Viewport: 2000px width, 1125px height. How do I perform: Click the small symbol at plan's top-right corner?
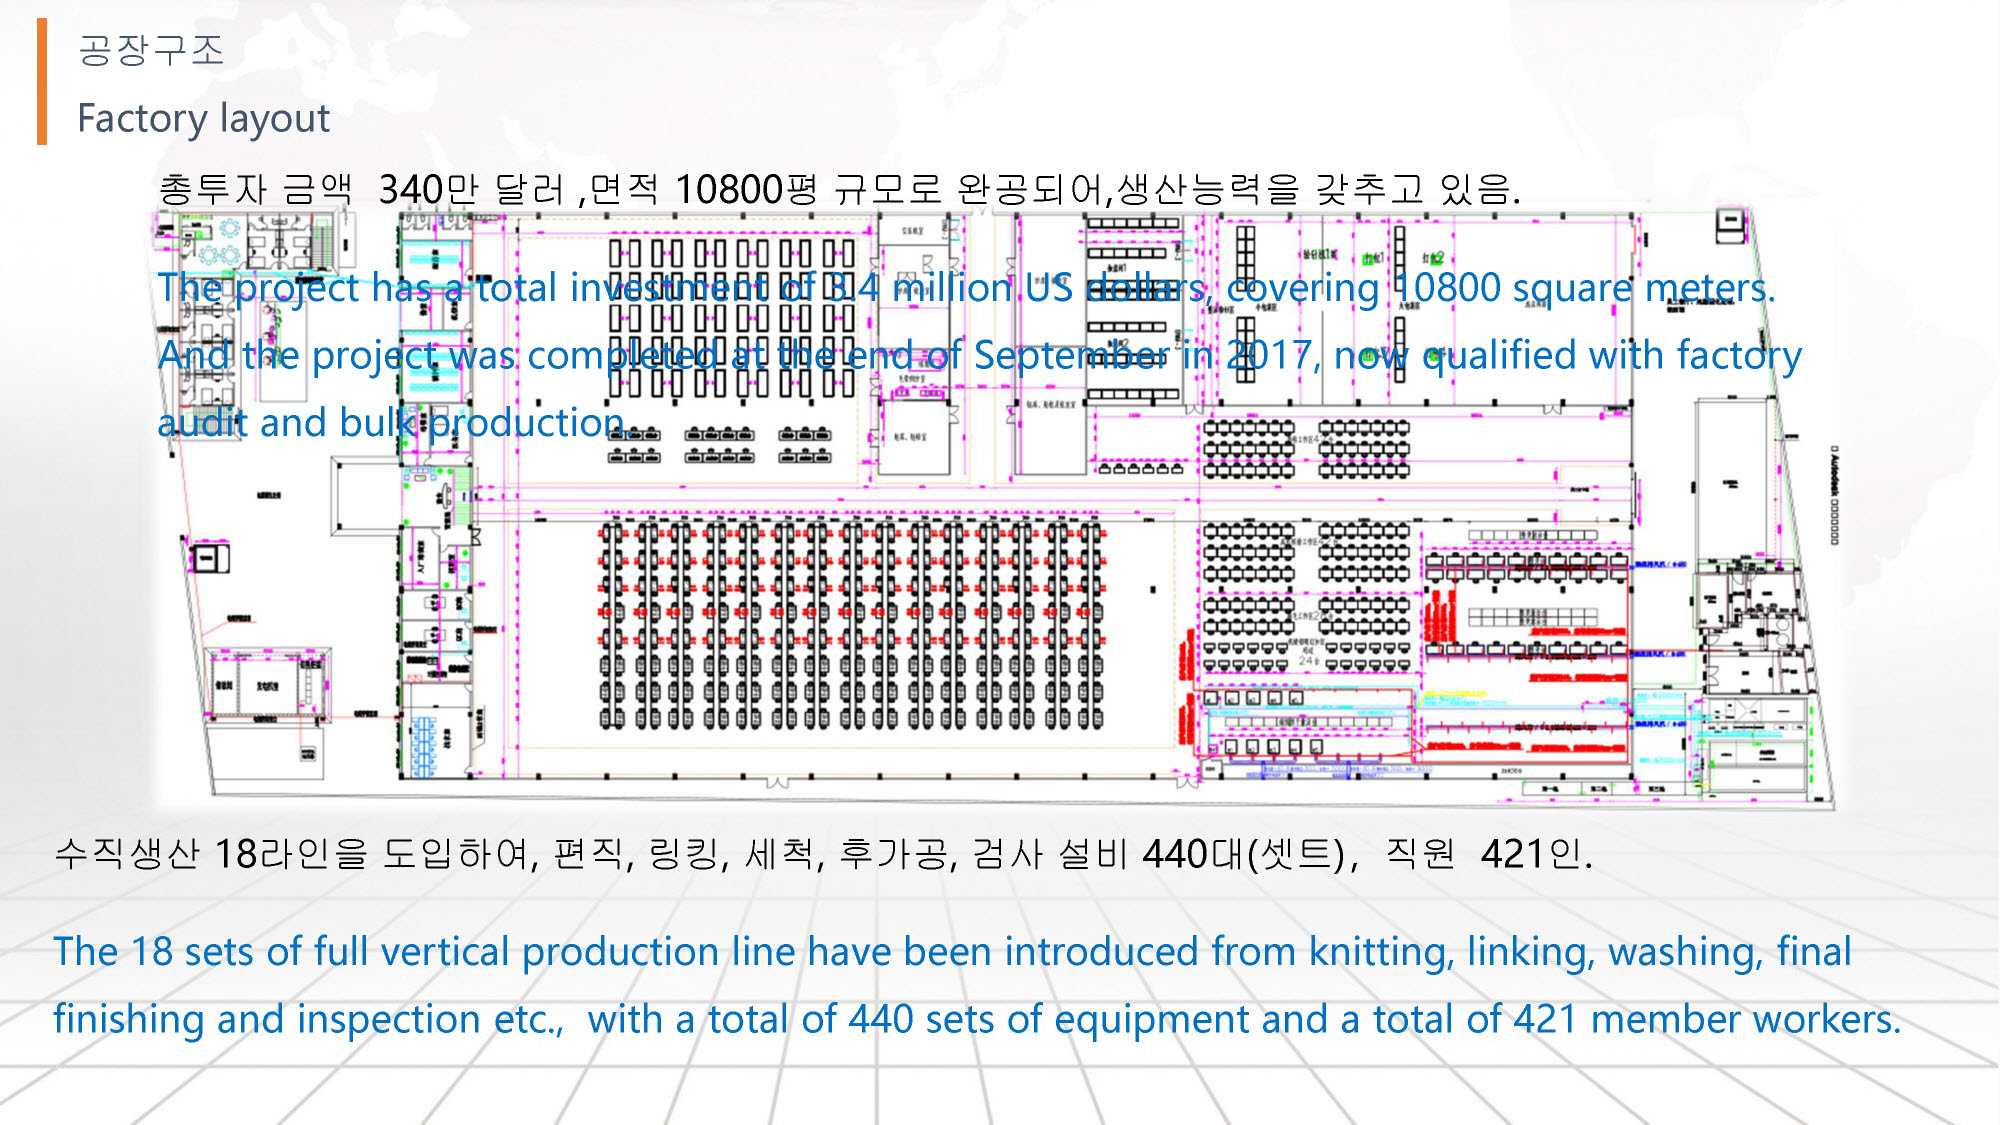pyautogui.click(x=1730, y=225)
